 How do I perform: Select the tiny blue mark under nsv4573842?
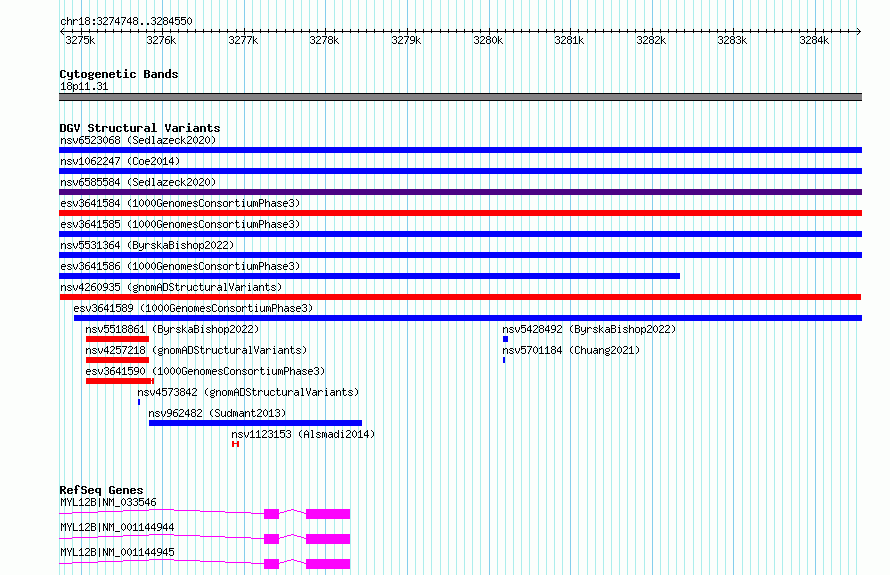click(x=139, y=402)
